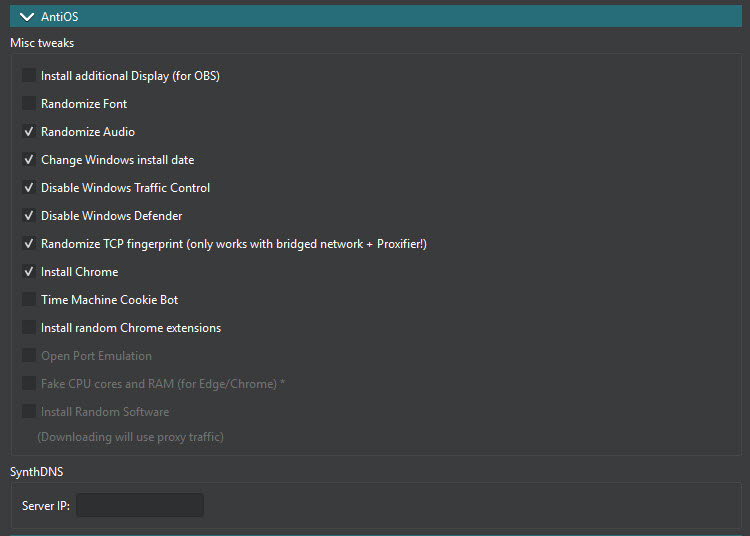Toggle Disable Windows Defender checkbox

(x=29, y=216)
